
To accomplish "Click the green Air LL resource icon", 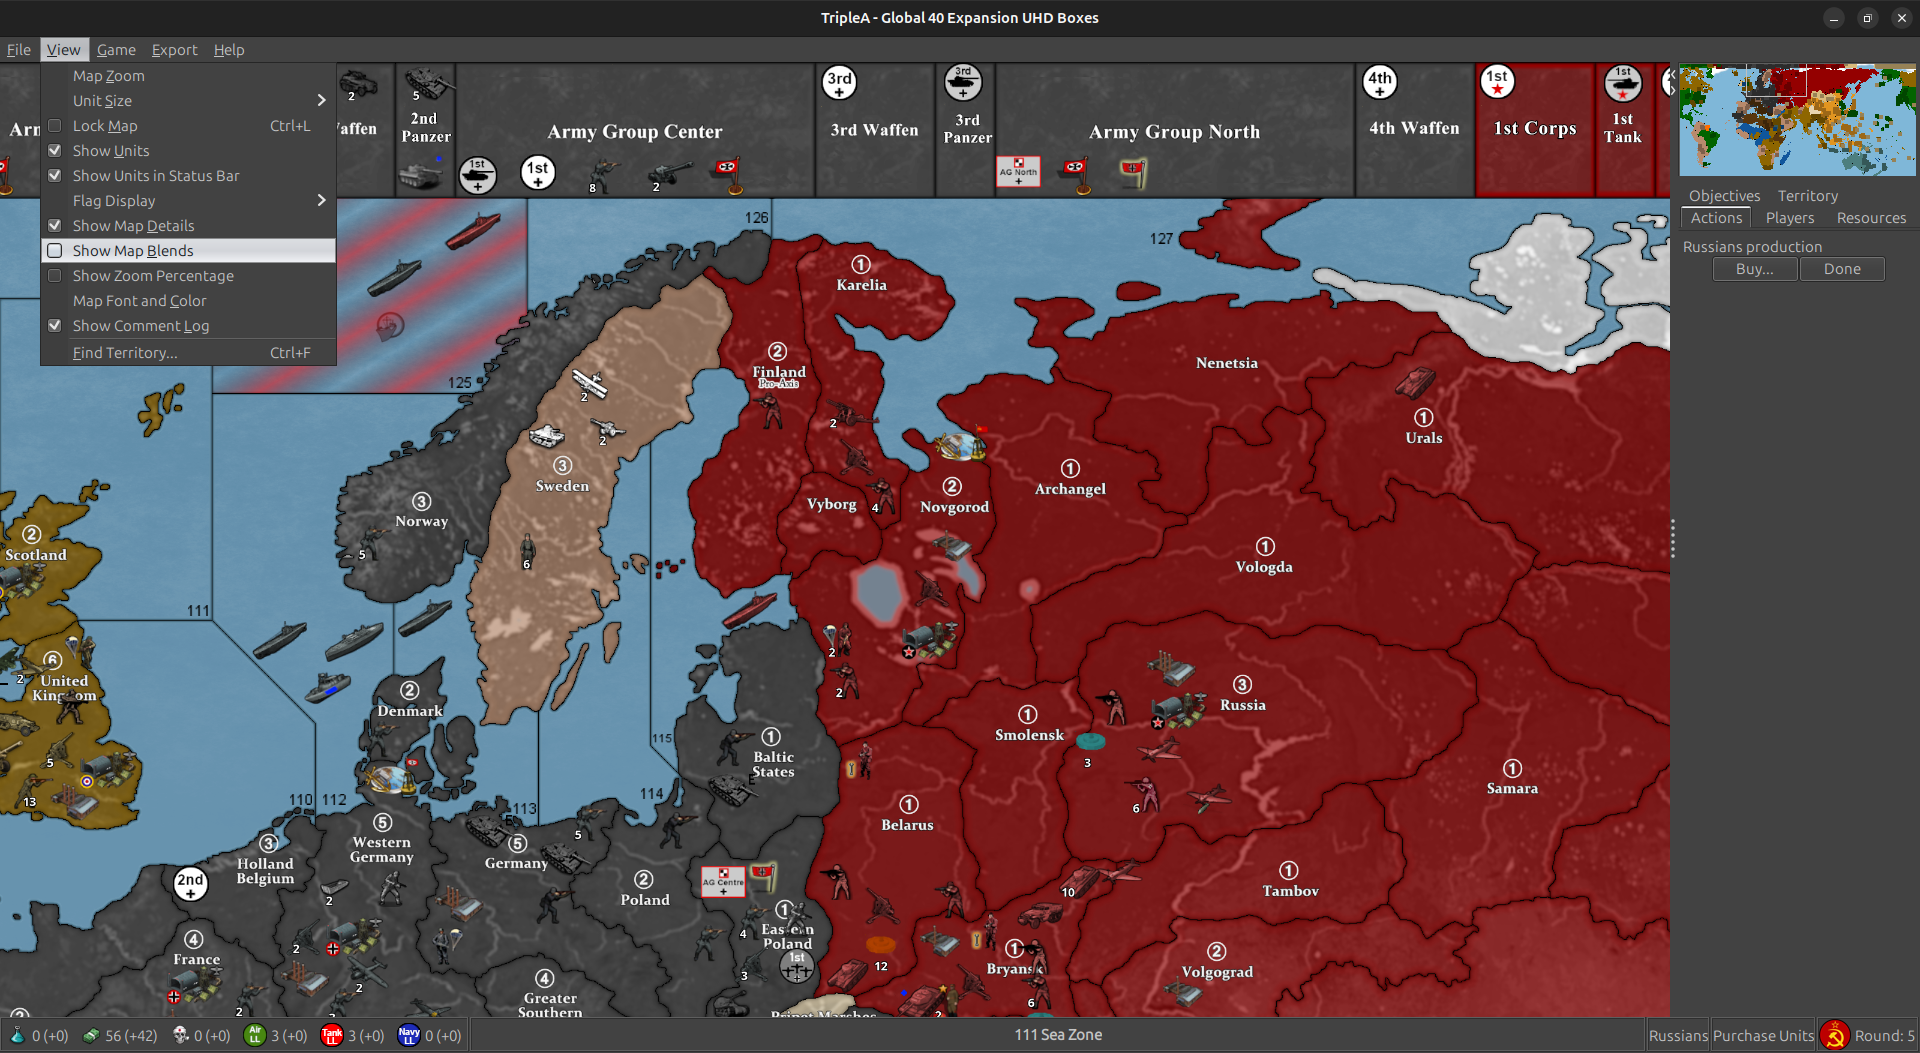I will tap(254, 1035).
